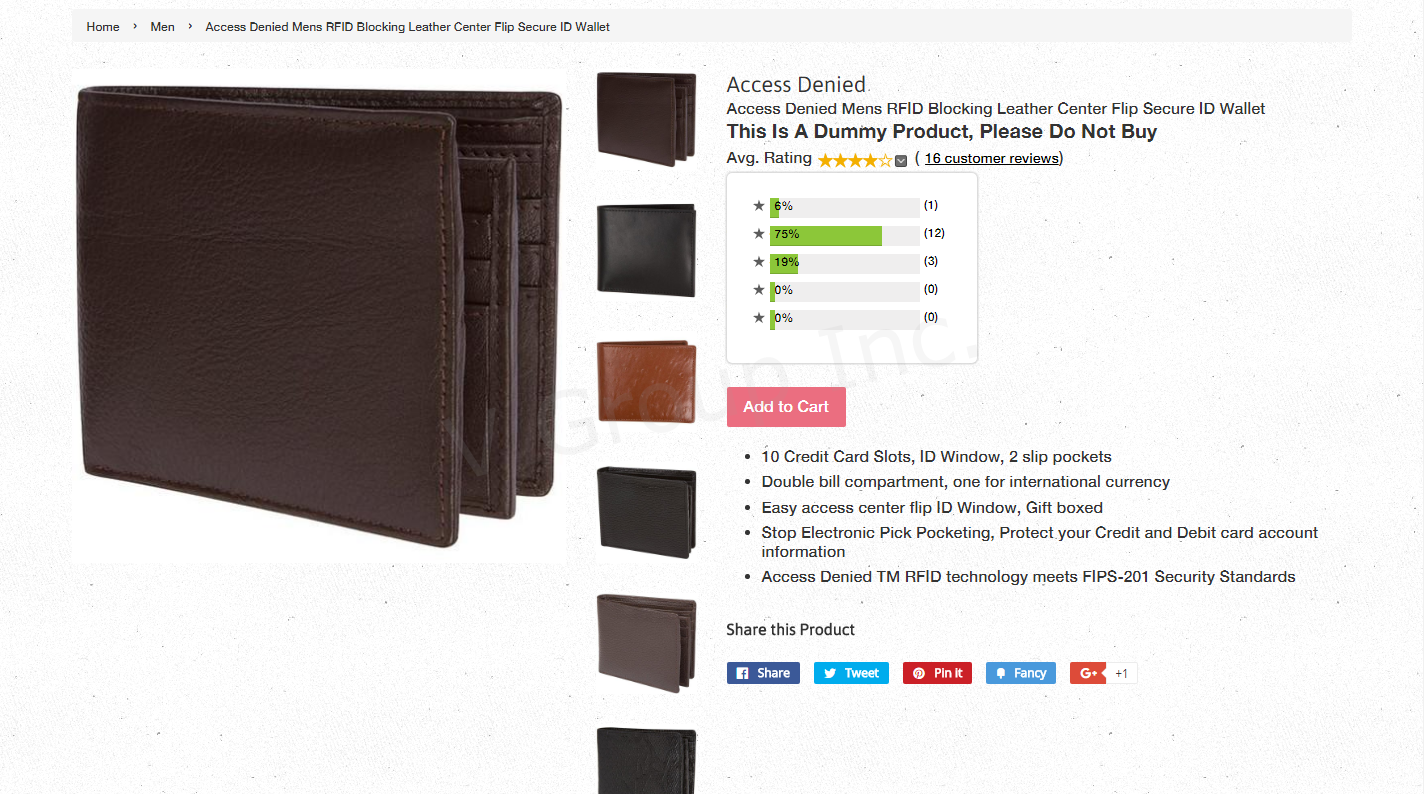Click the 75% rating bar
The height and width of the screenshot is (794, 1424).
[844, 235]
